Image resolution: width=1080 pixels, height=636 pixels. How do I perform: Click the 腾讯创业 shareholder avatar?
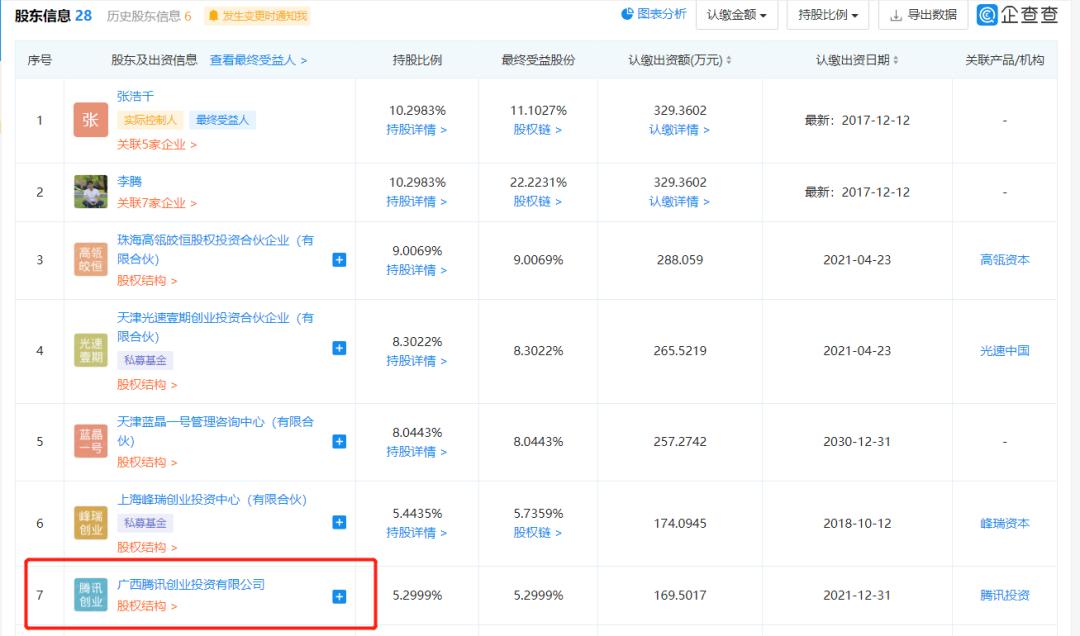91,595
